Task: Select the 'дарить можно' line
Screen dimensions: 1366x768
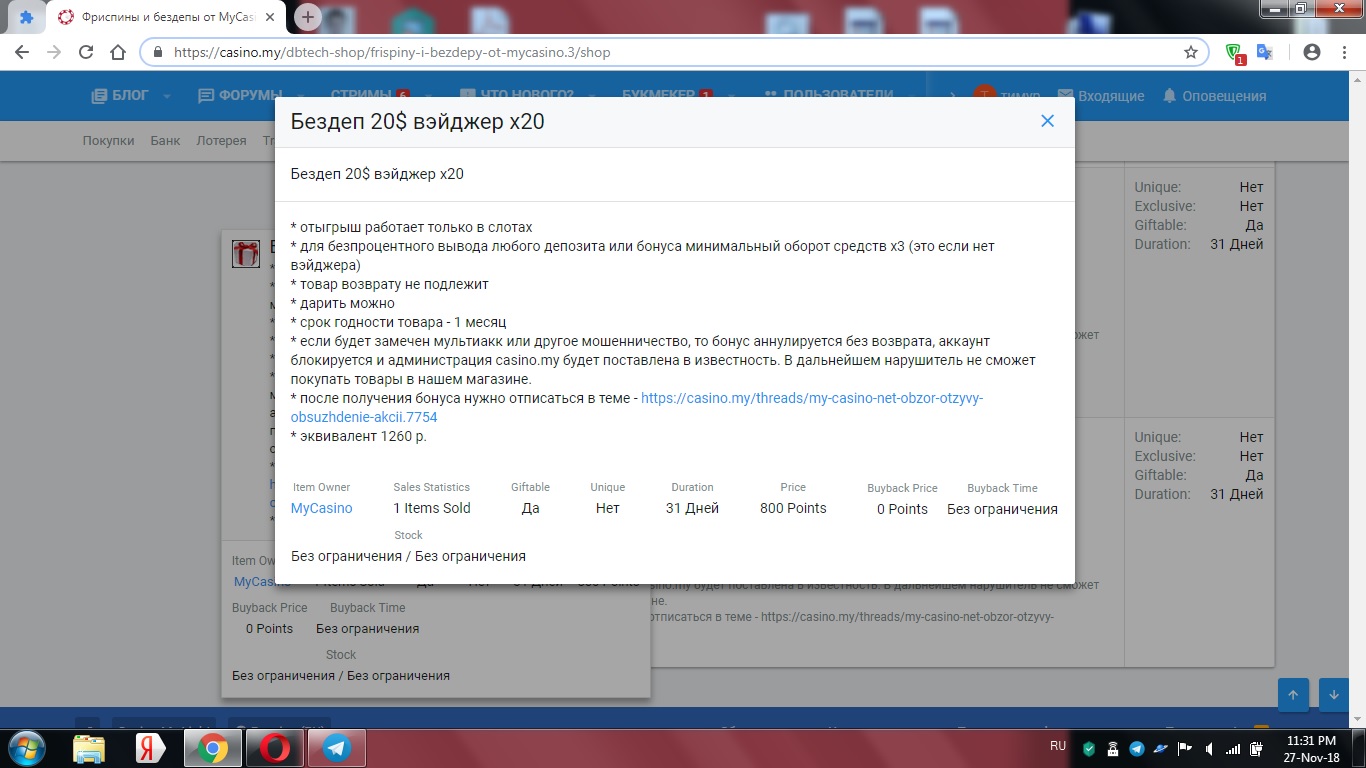Action: [343, 303]
